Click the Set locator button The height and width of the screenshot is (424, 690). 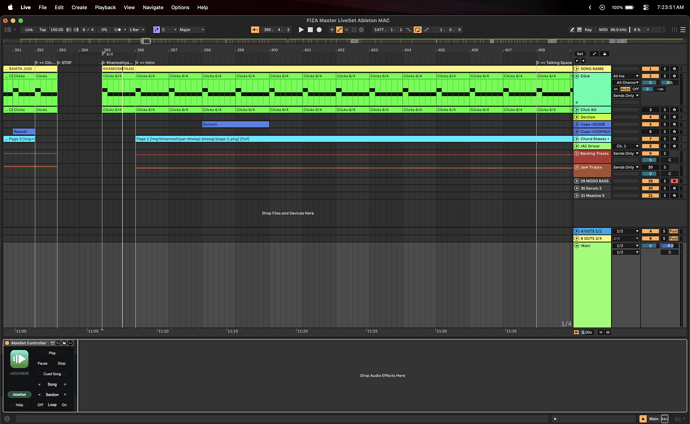click(x=580, y=54)
